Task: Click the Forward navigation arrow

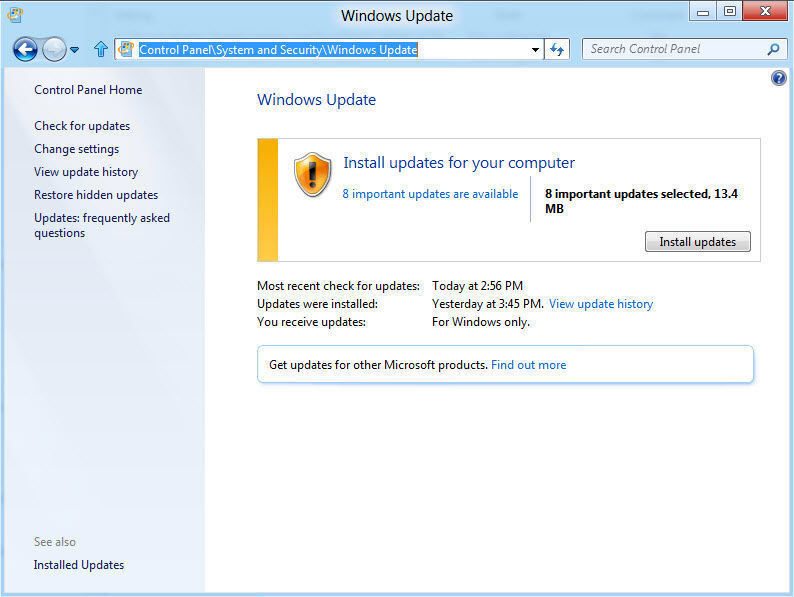Action: click(x=54, y=50)
